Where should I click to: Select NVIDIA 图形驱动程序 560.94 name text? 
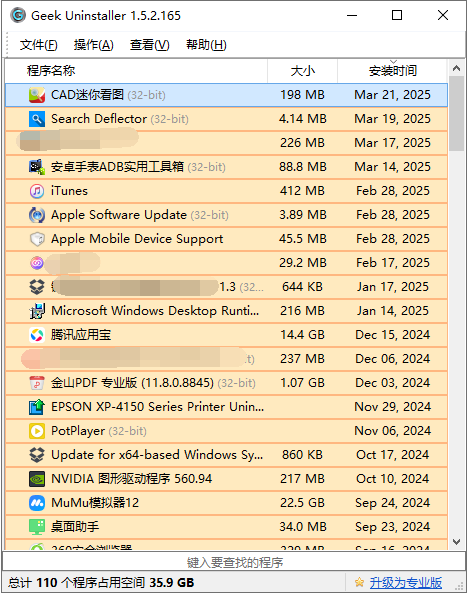131,479
